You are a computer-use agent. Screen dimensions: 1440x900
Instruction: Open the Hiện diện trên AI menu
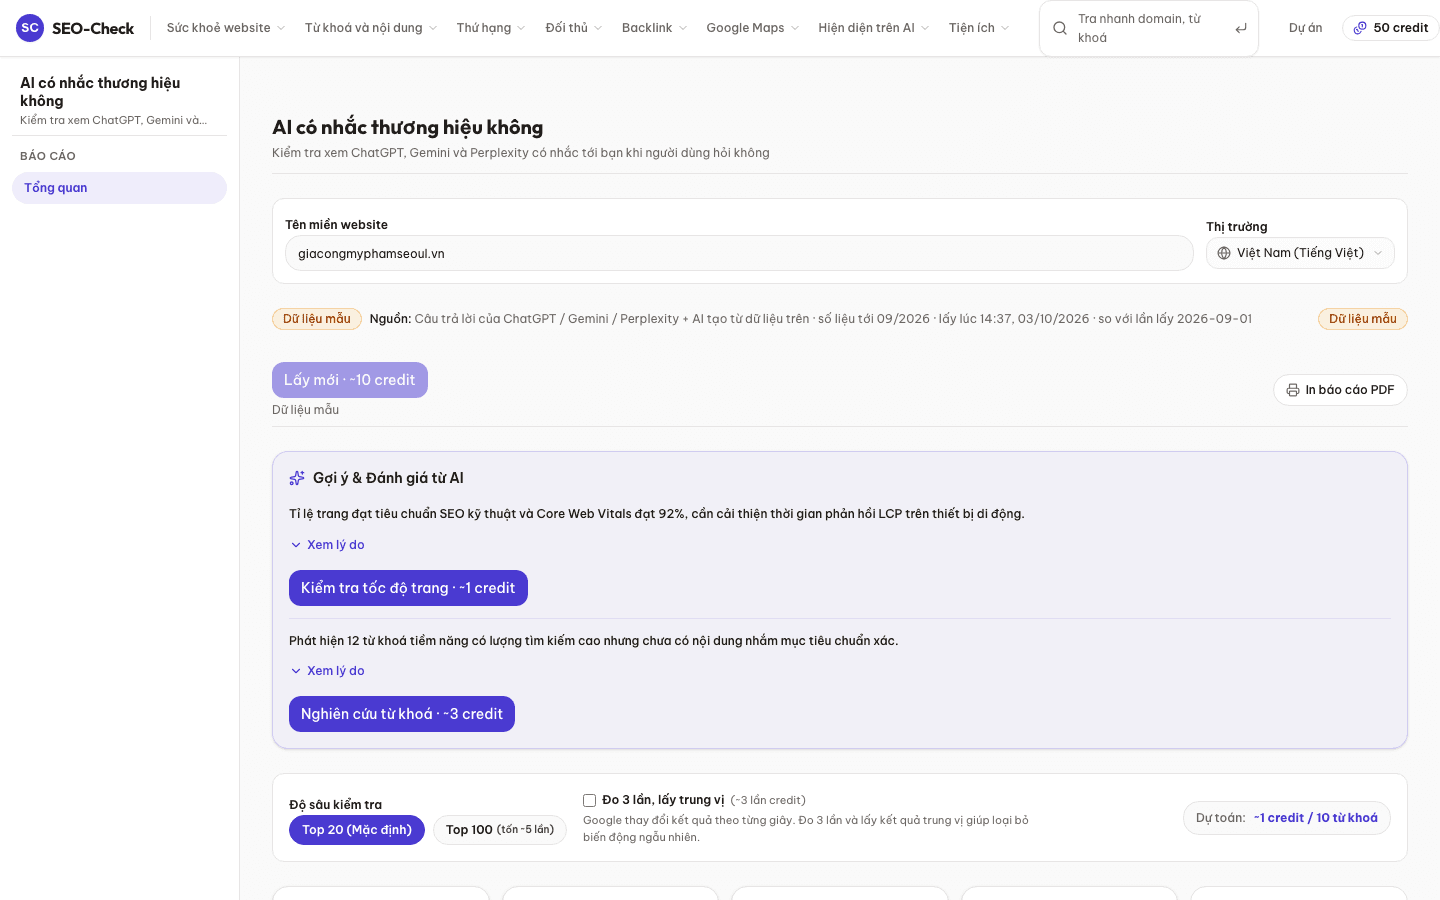coord(874,28)
